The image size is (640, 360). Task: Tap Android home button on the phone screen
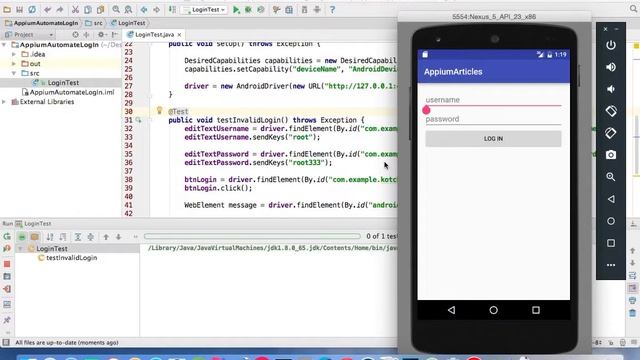click(493, 310)
